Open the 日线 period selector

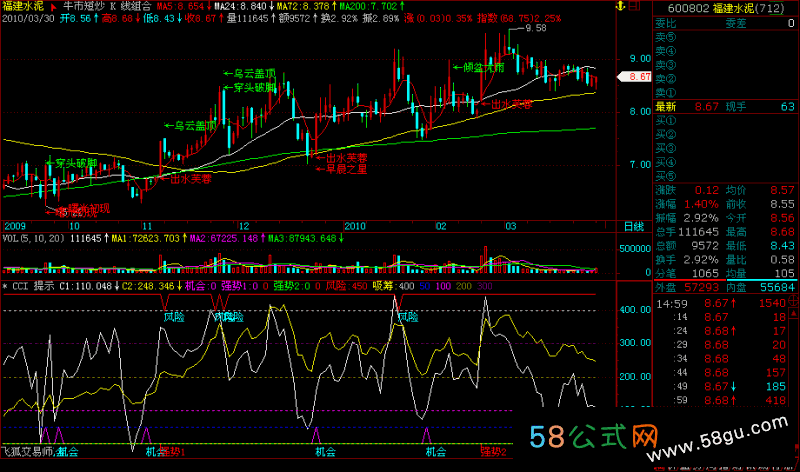pos(634,227)
